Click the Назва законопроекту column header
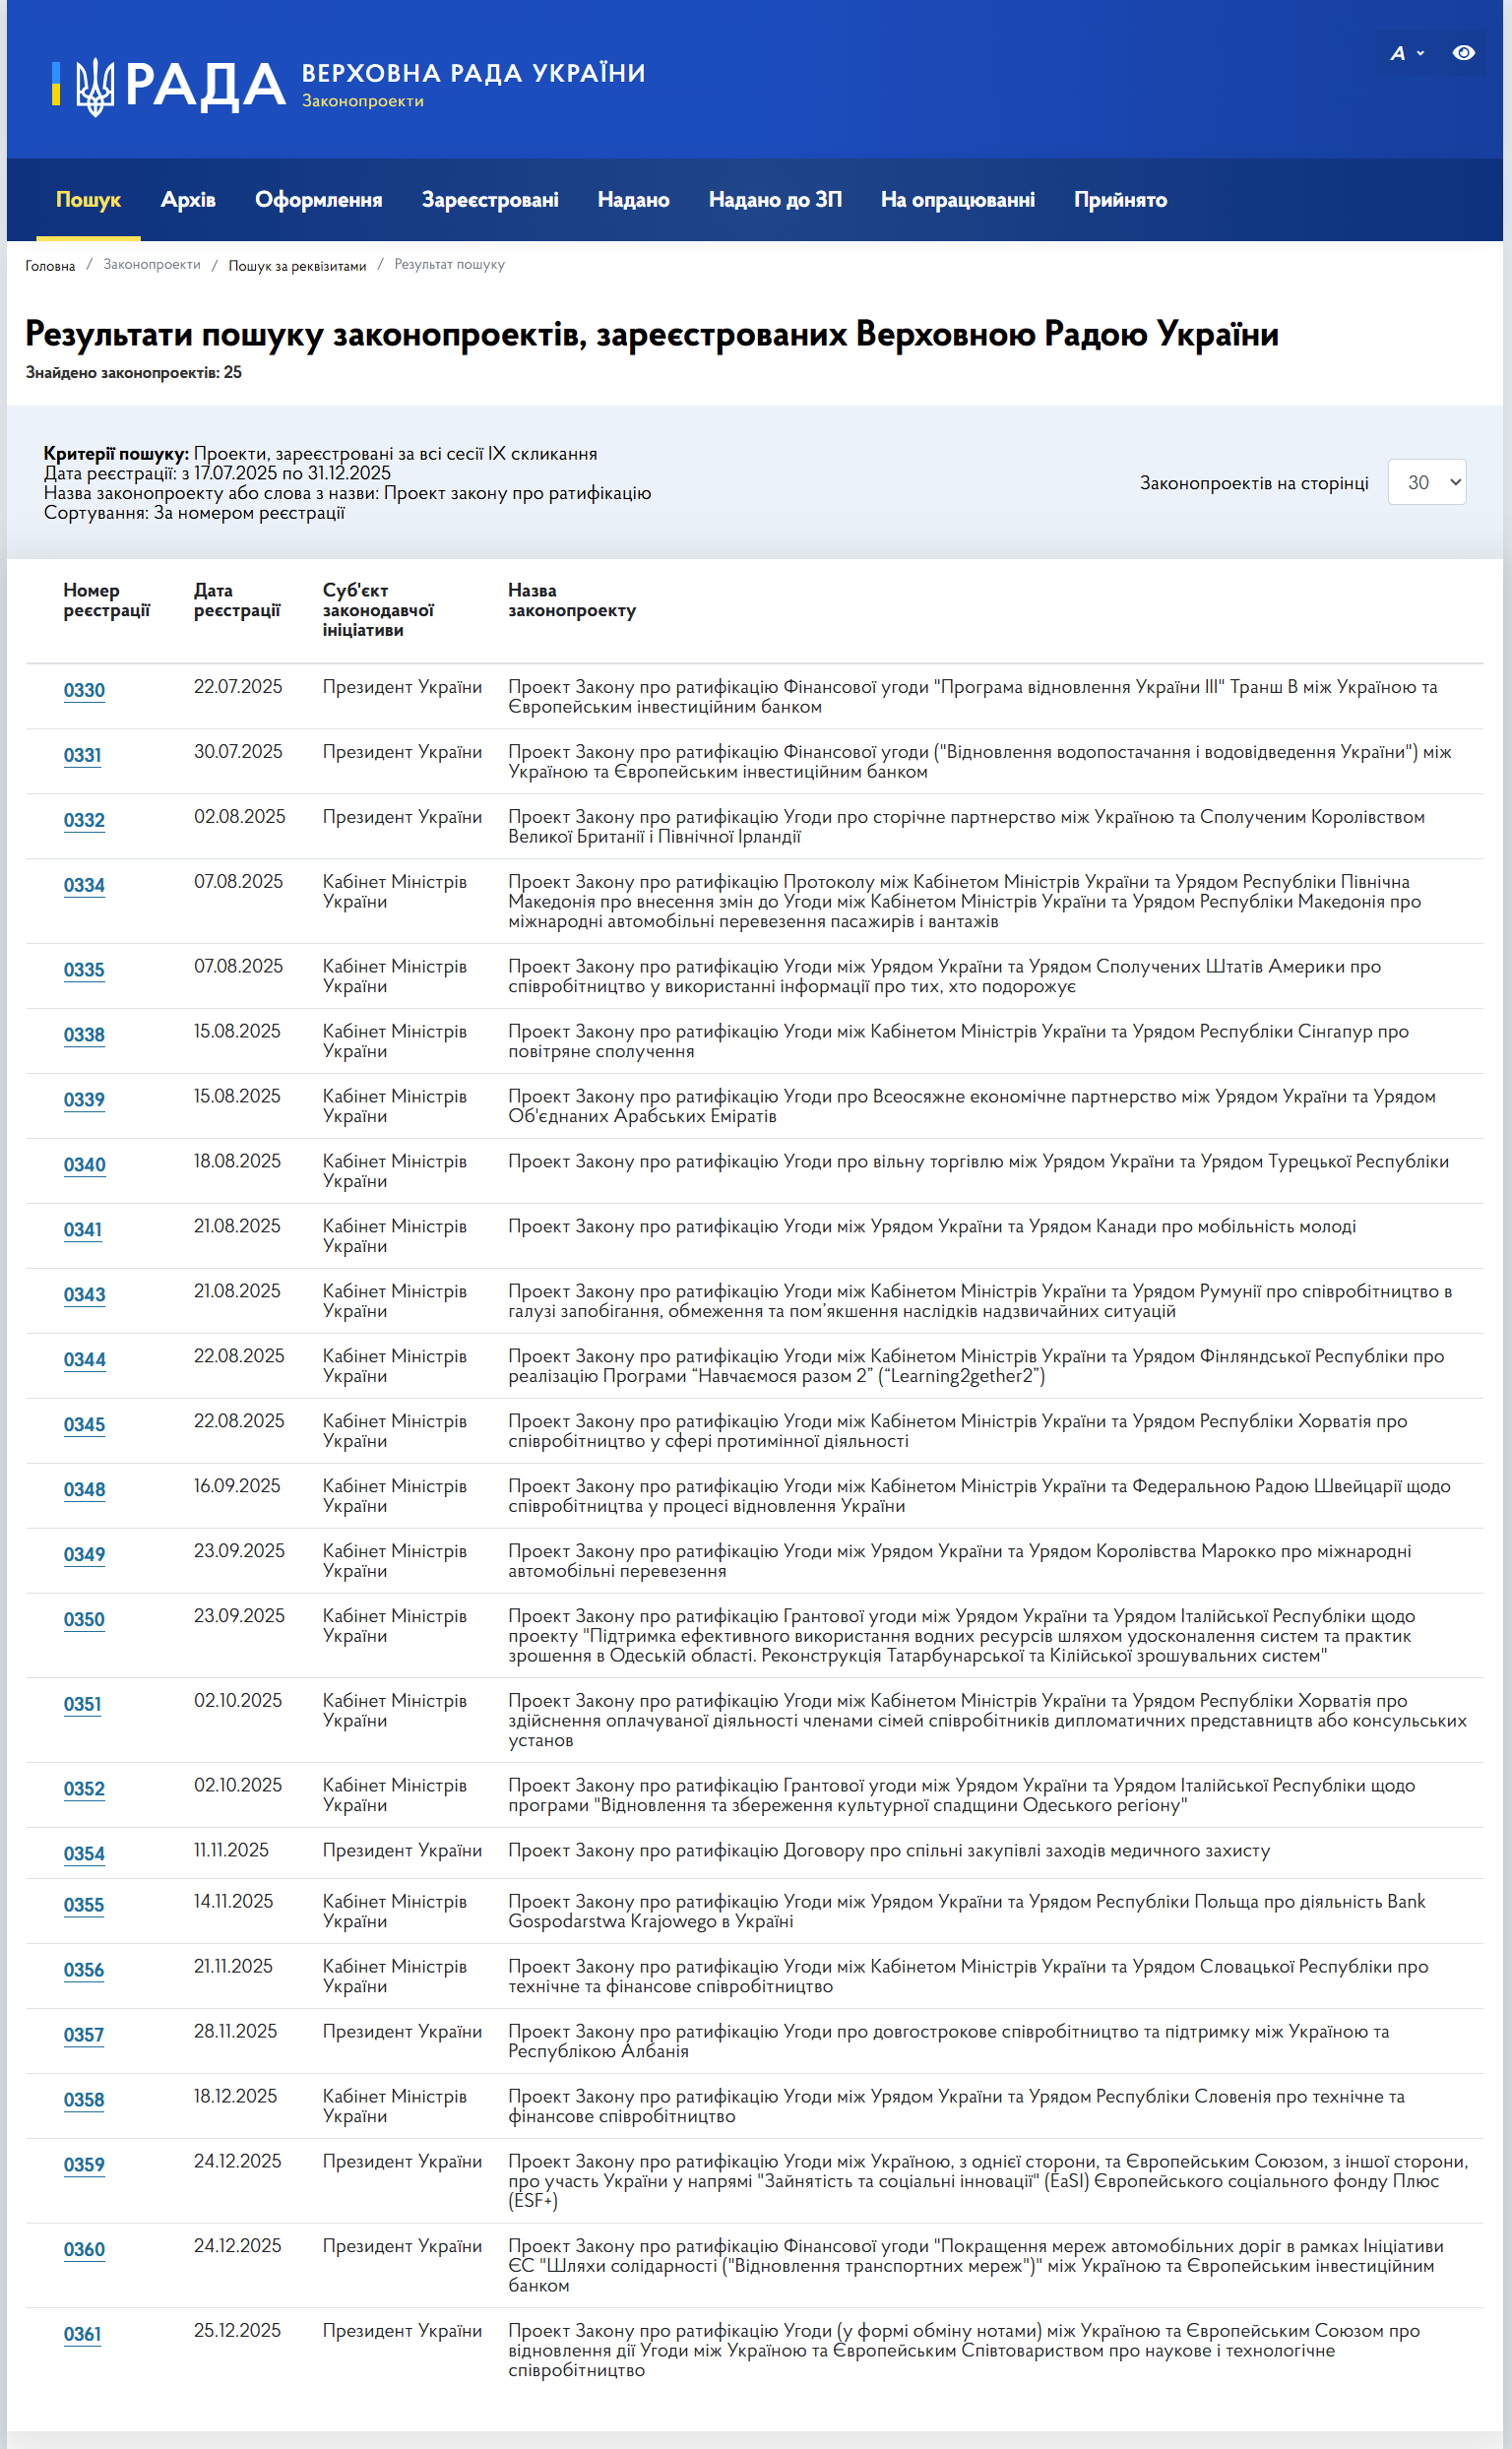1512x2449 pixels. 572,600
